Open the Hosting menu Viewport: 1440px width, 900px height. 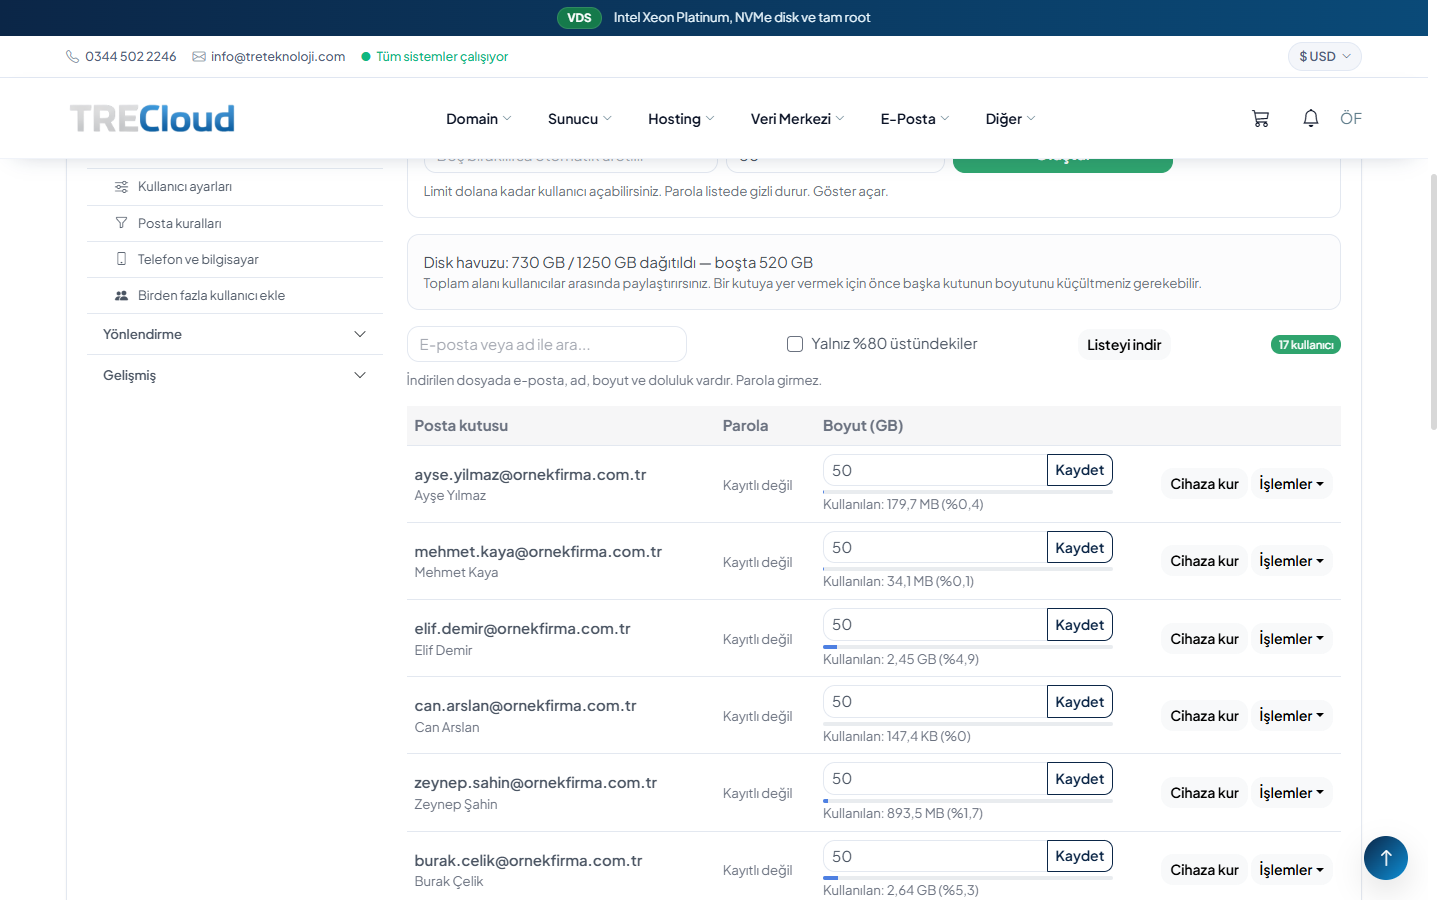[x=681, y=119]
